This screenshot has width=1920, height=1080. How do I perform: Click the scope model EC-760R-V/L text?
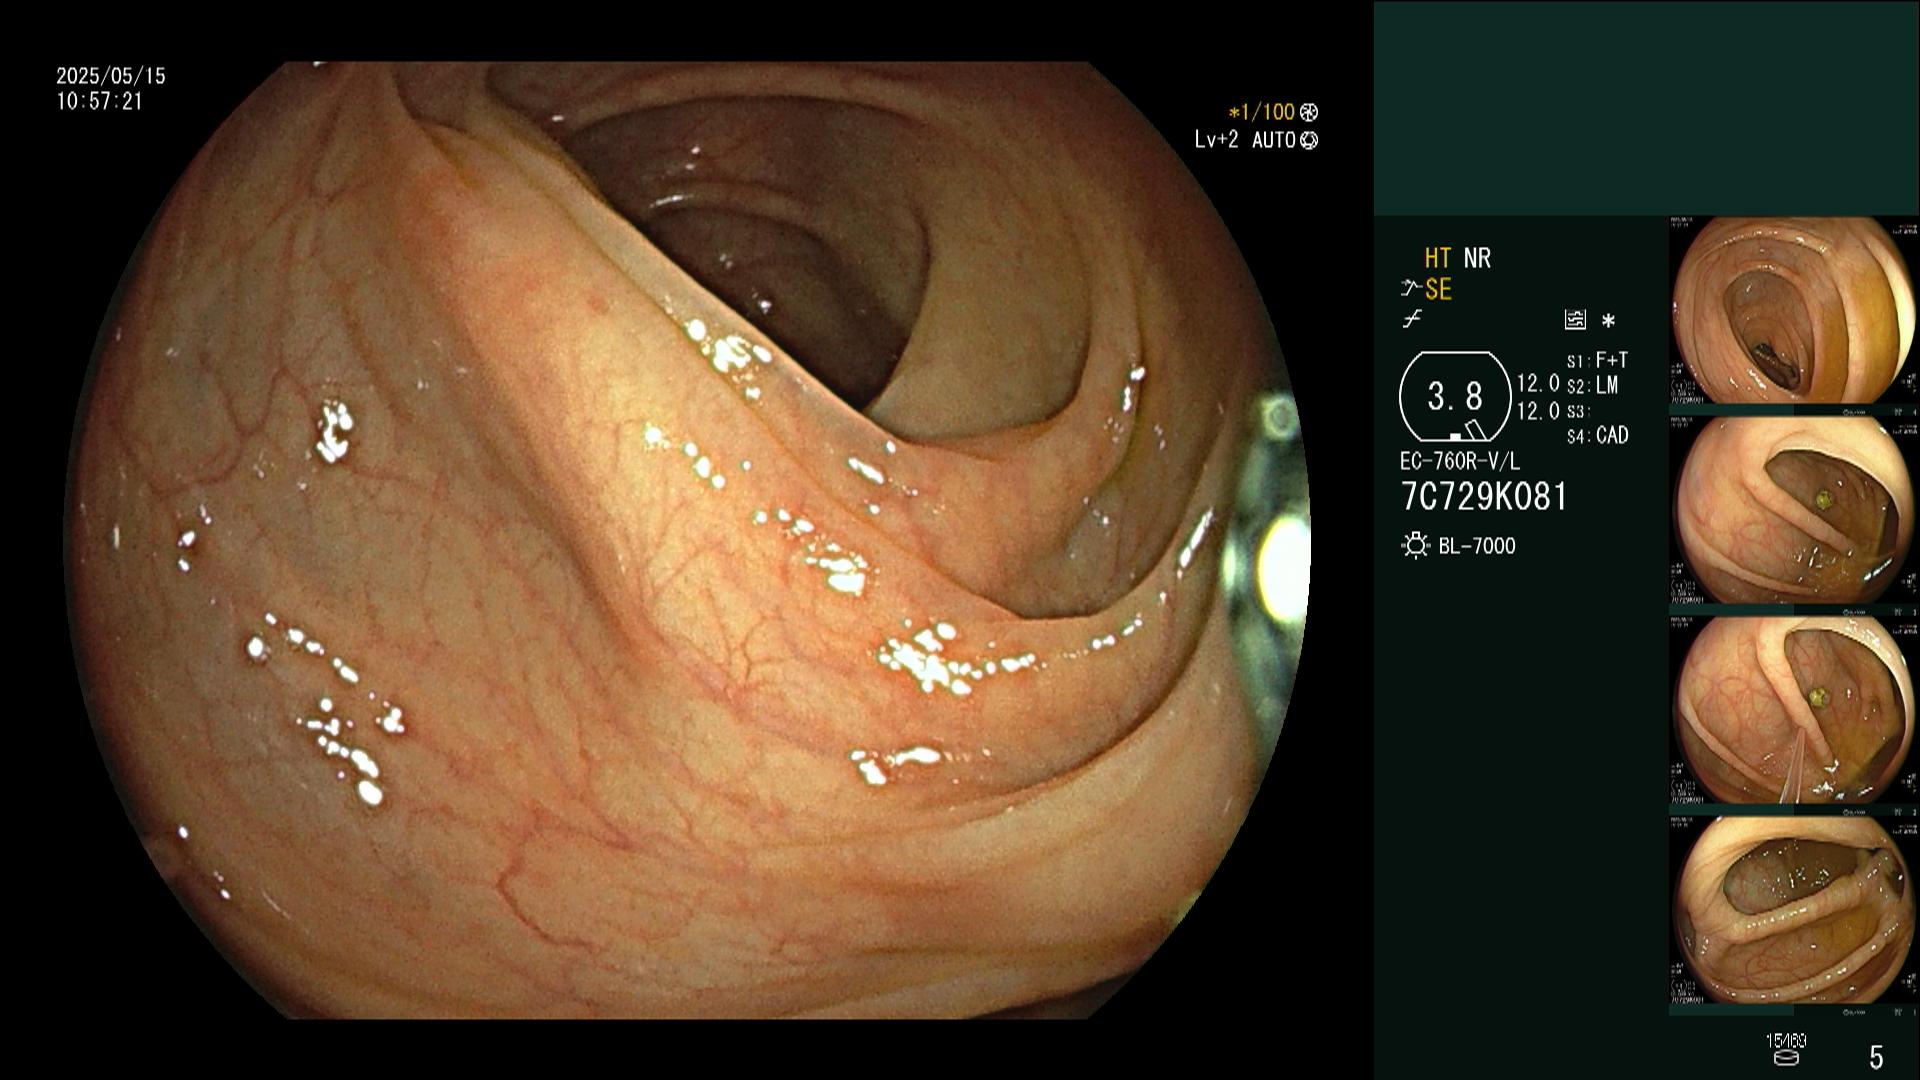[1460, 463]
